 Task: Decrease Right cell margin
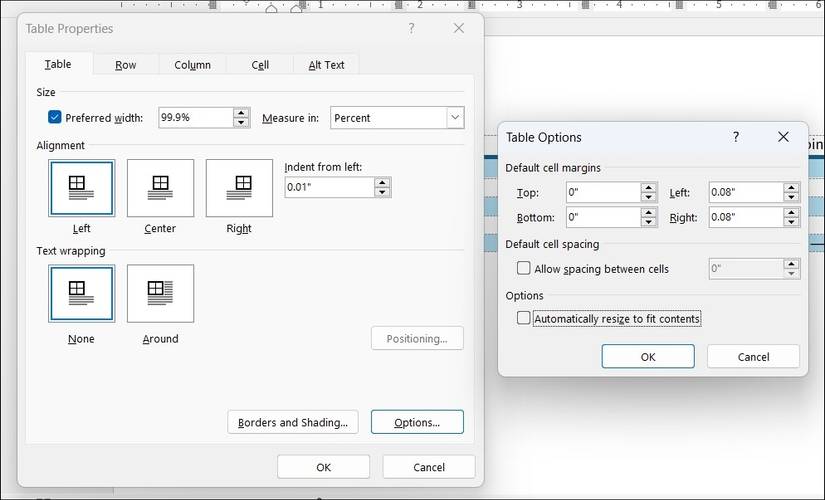pos(791,222)
